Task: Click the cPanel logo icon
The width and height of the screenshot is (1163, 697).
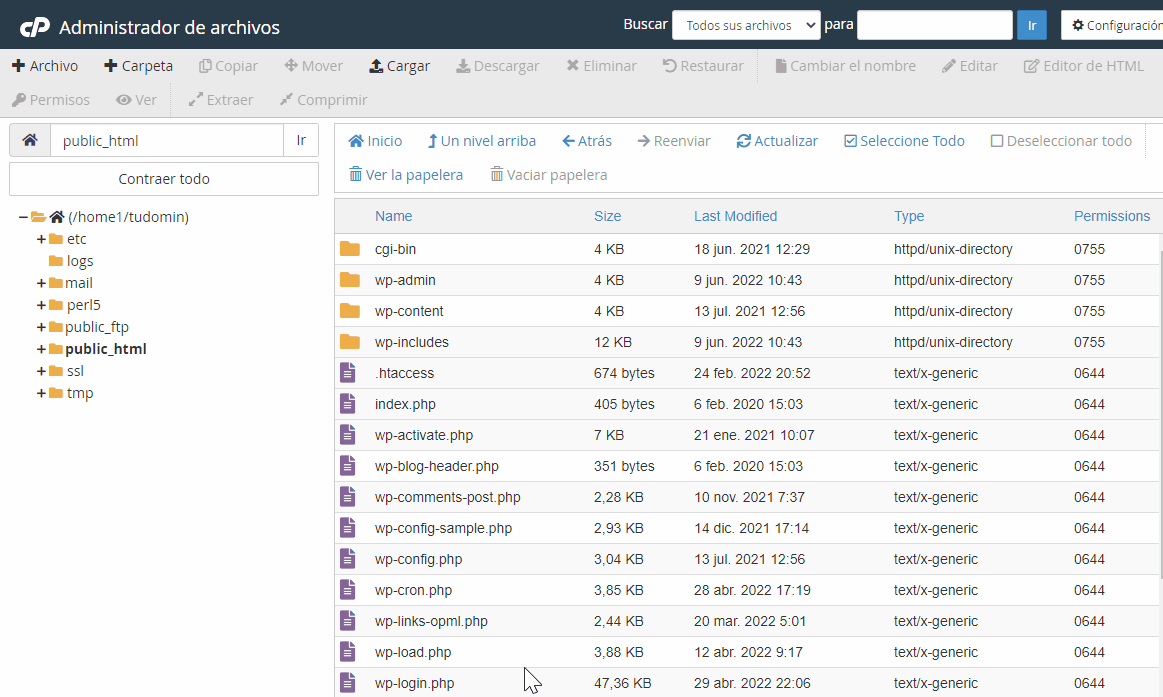Action: tap(34, 27)
